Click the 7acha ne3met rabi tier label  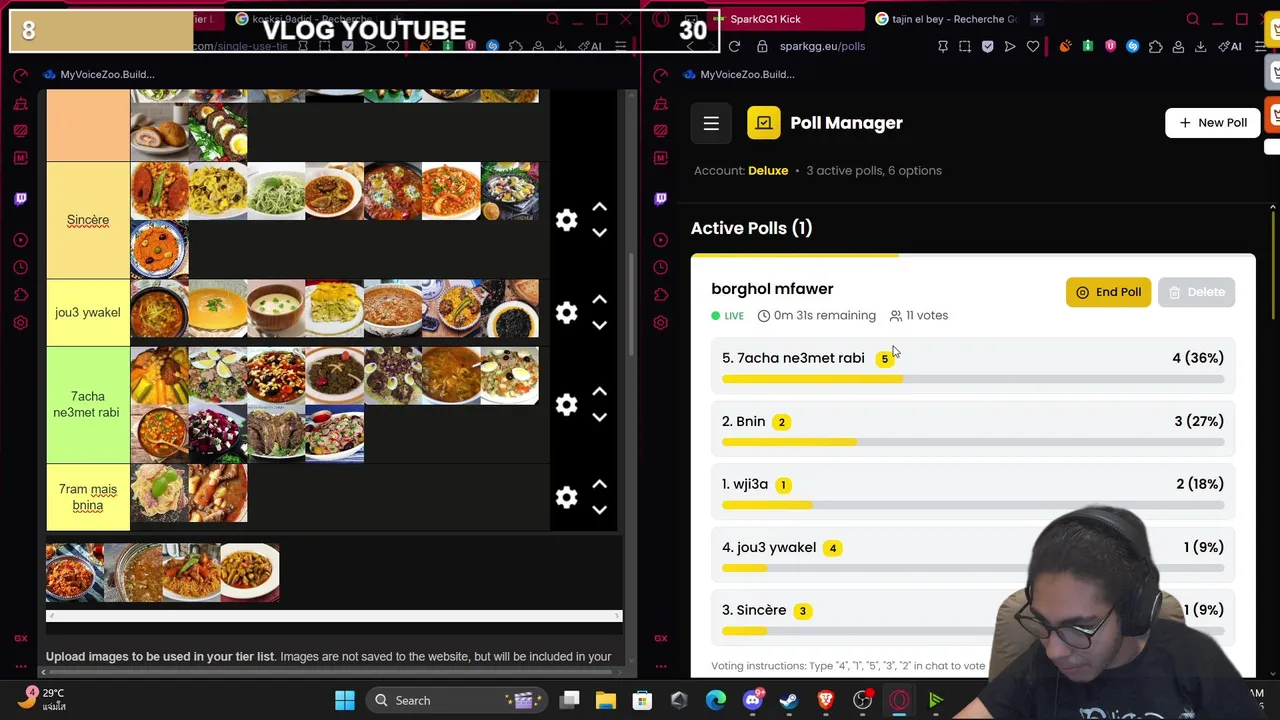88,404
